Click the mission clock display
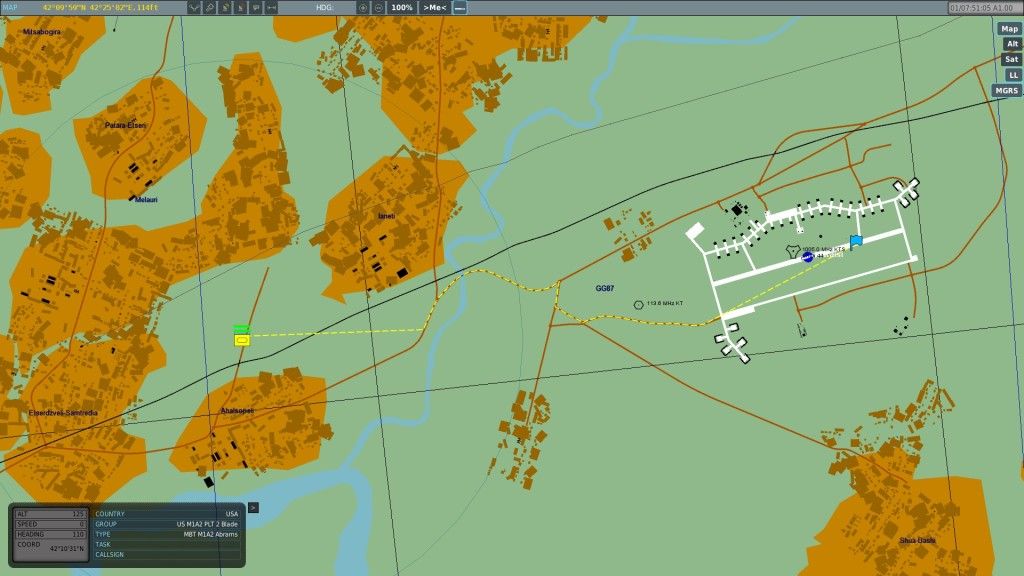This screenshot has width=1024, height=576. 983,7
